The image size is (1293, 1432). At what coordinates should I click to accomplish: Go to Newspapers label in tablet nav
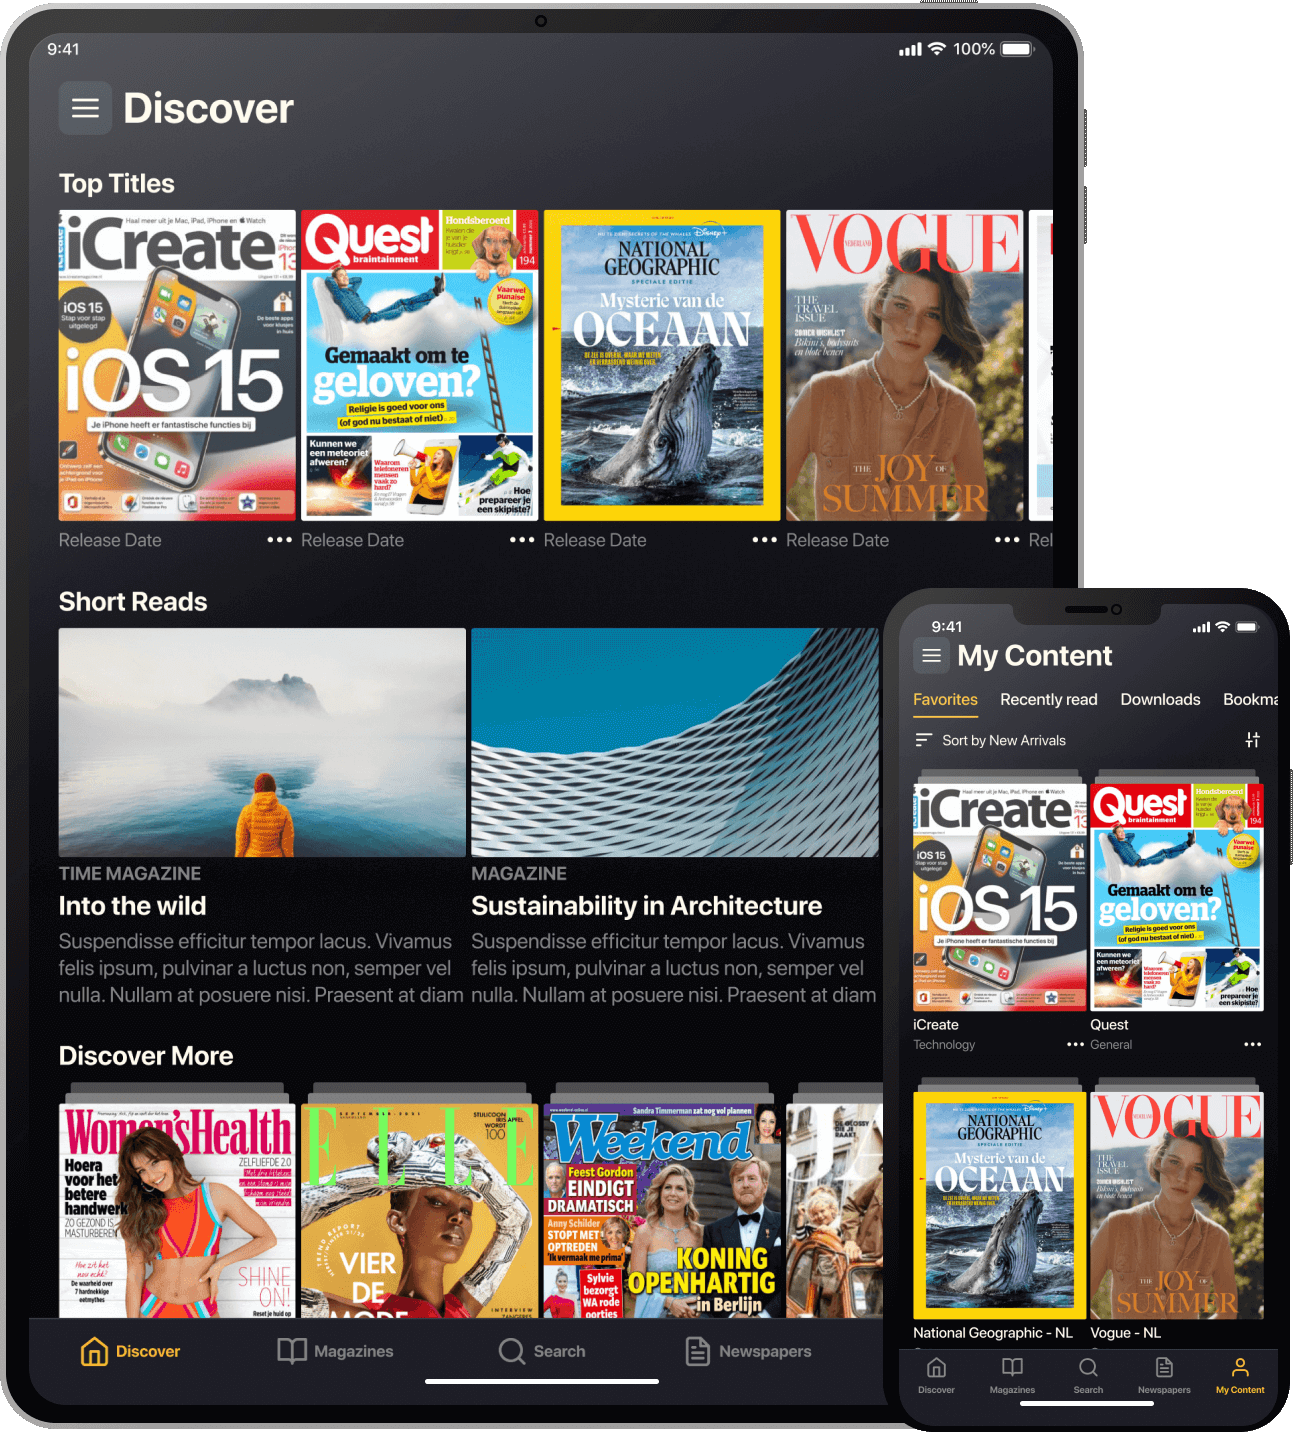point(765,1351)
